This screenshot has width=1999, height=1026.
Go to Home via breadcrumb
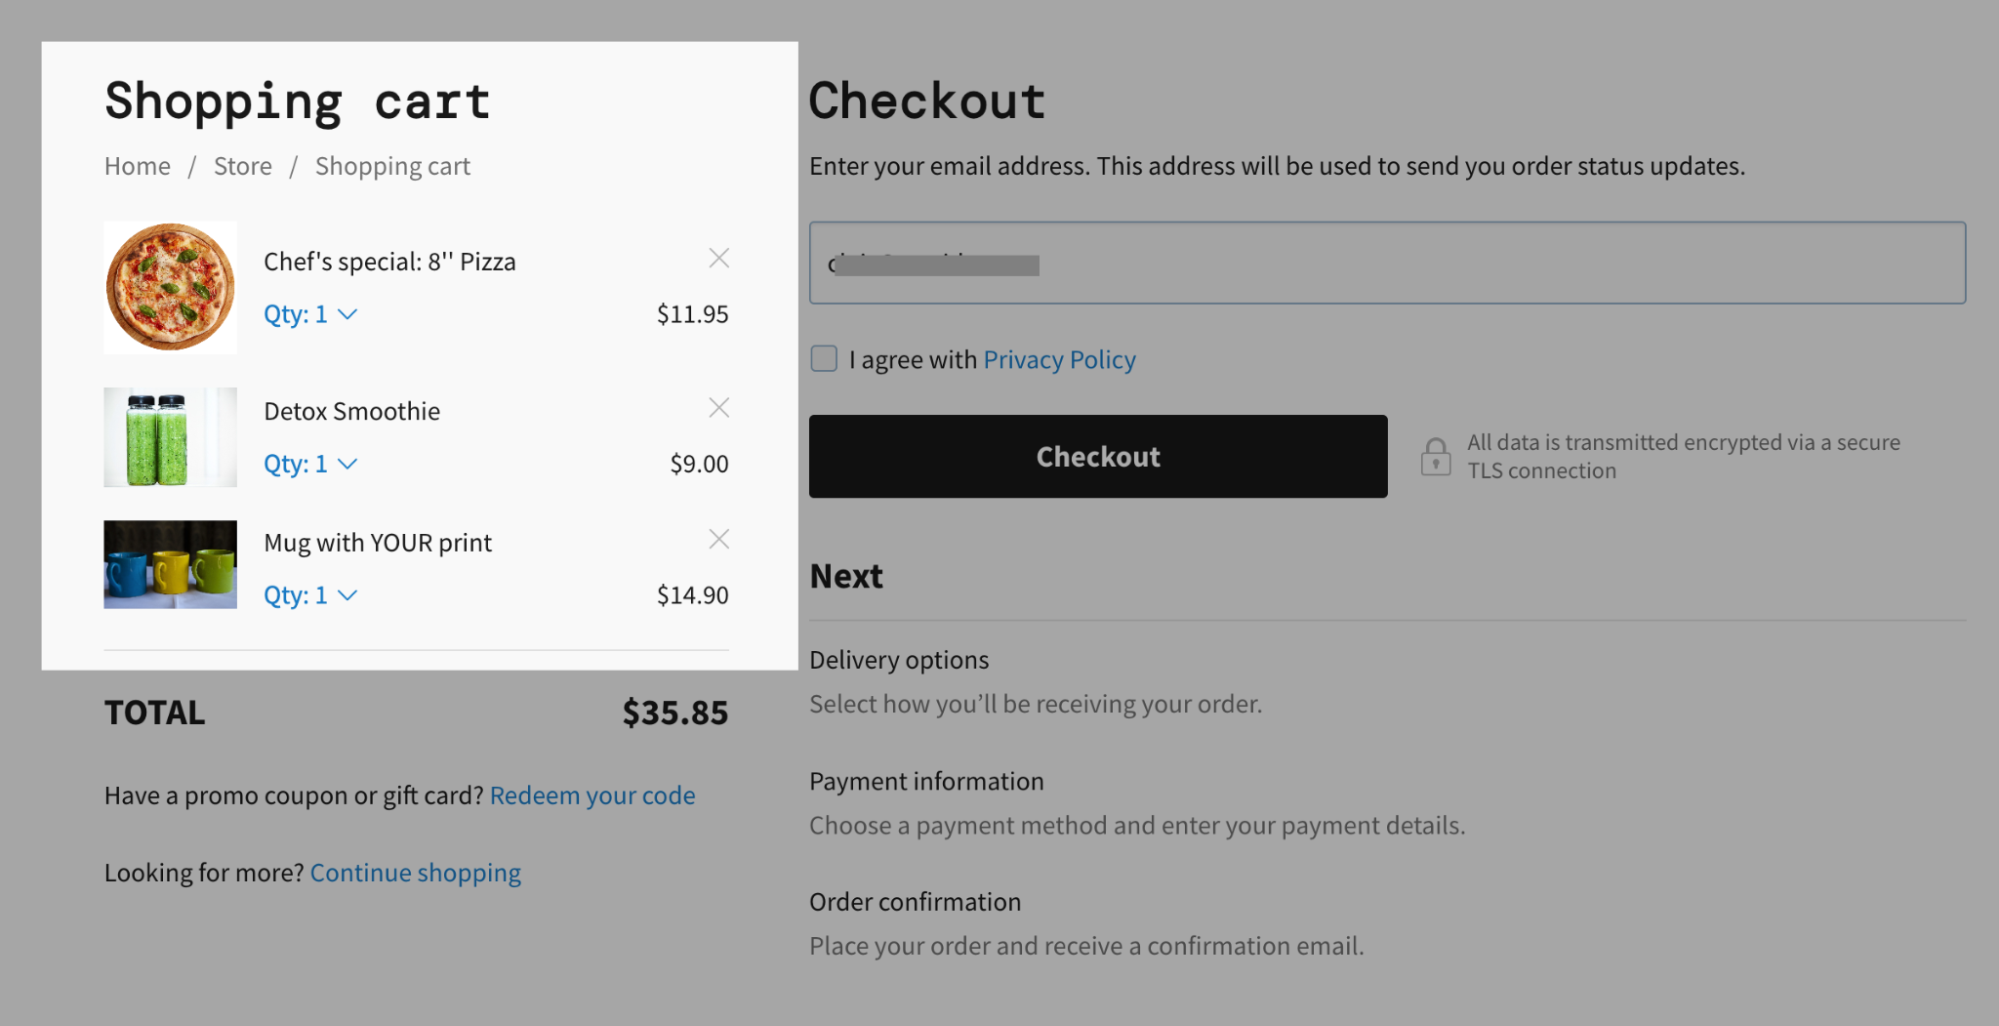tap(137, 166)
